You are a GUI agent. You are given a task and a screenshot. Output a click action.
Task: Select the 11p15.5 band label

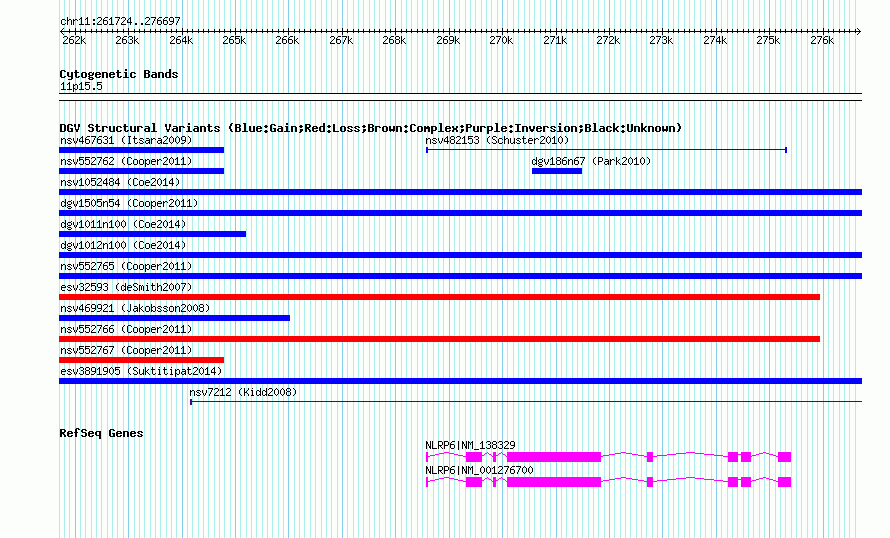[81, 86]
